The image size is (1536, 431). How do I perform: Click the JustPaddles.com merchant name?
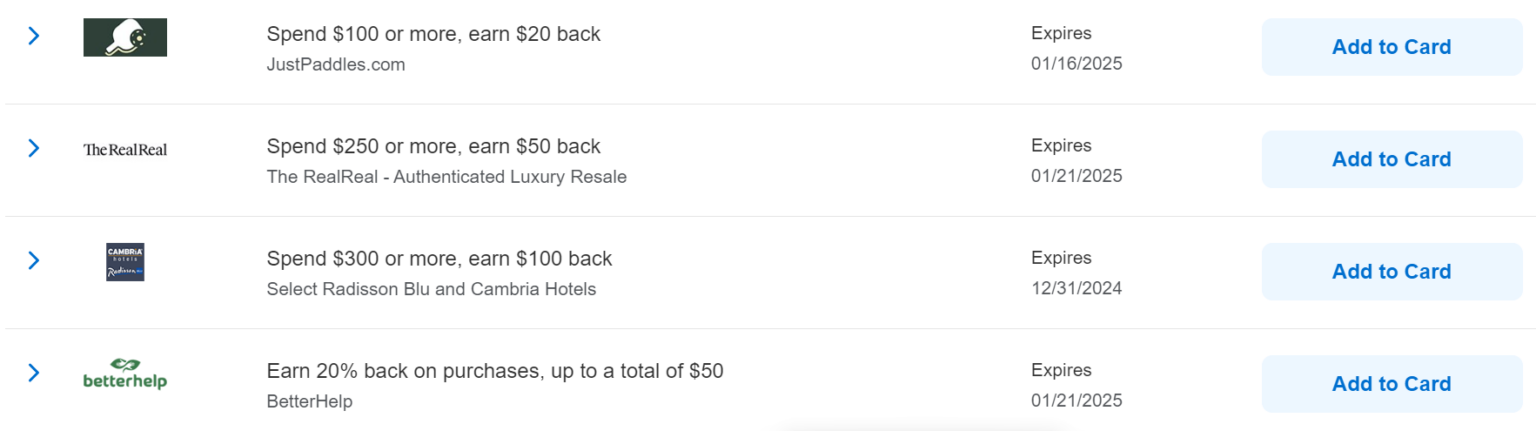[335, 65]
